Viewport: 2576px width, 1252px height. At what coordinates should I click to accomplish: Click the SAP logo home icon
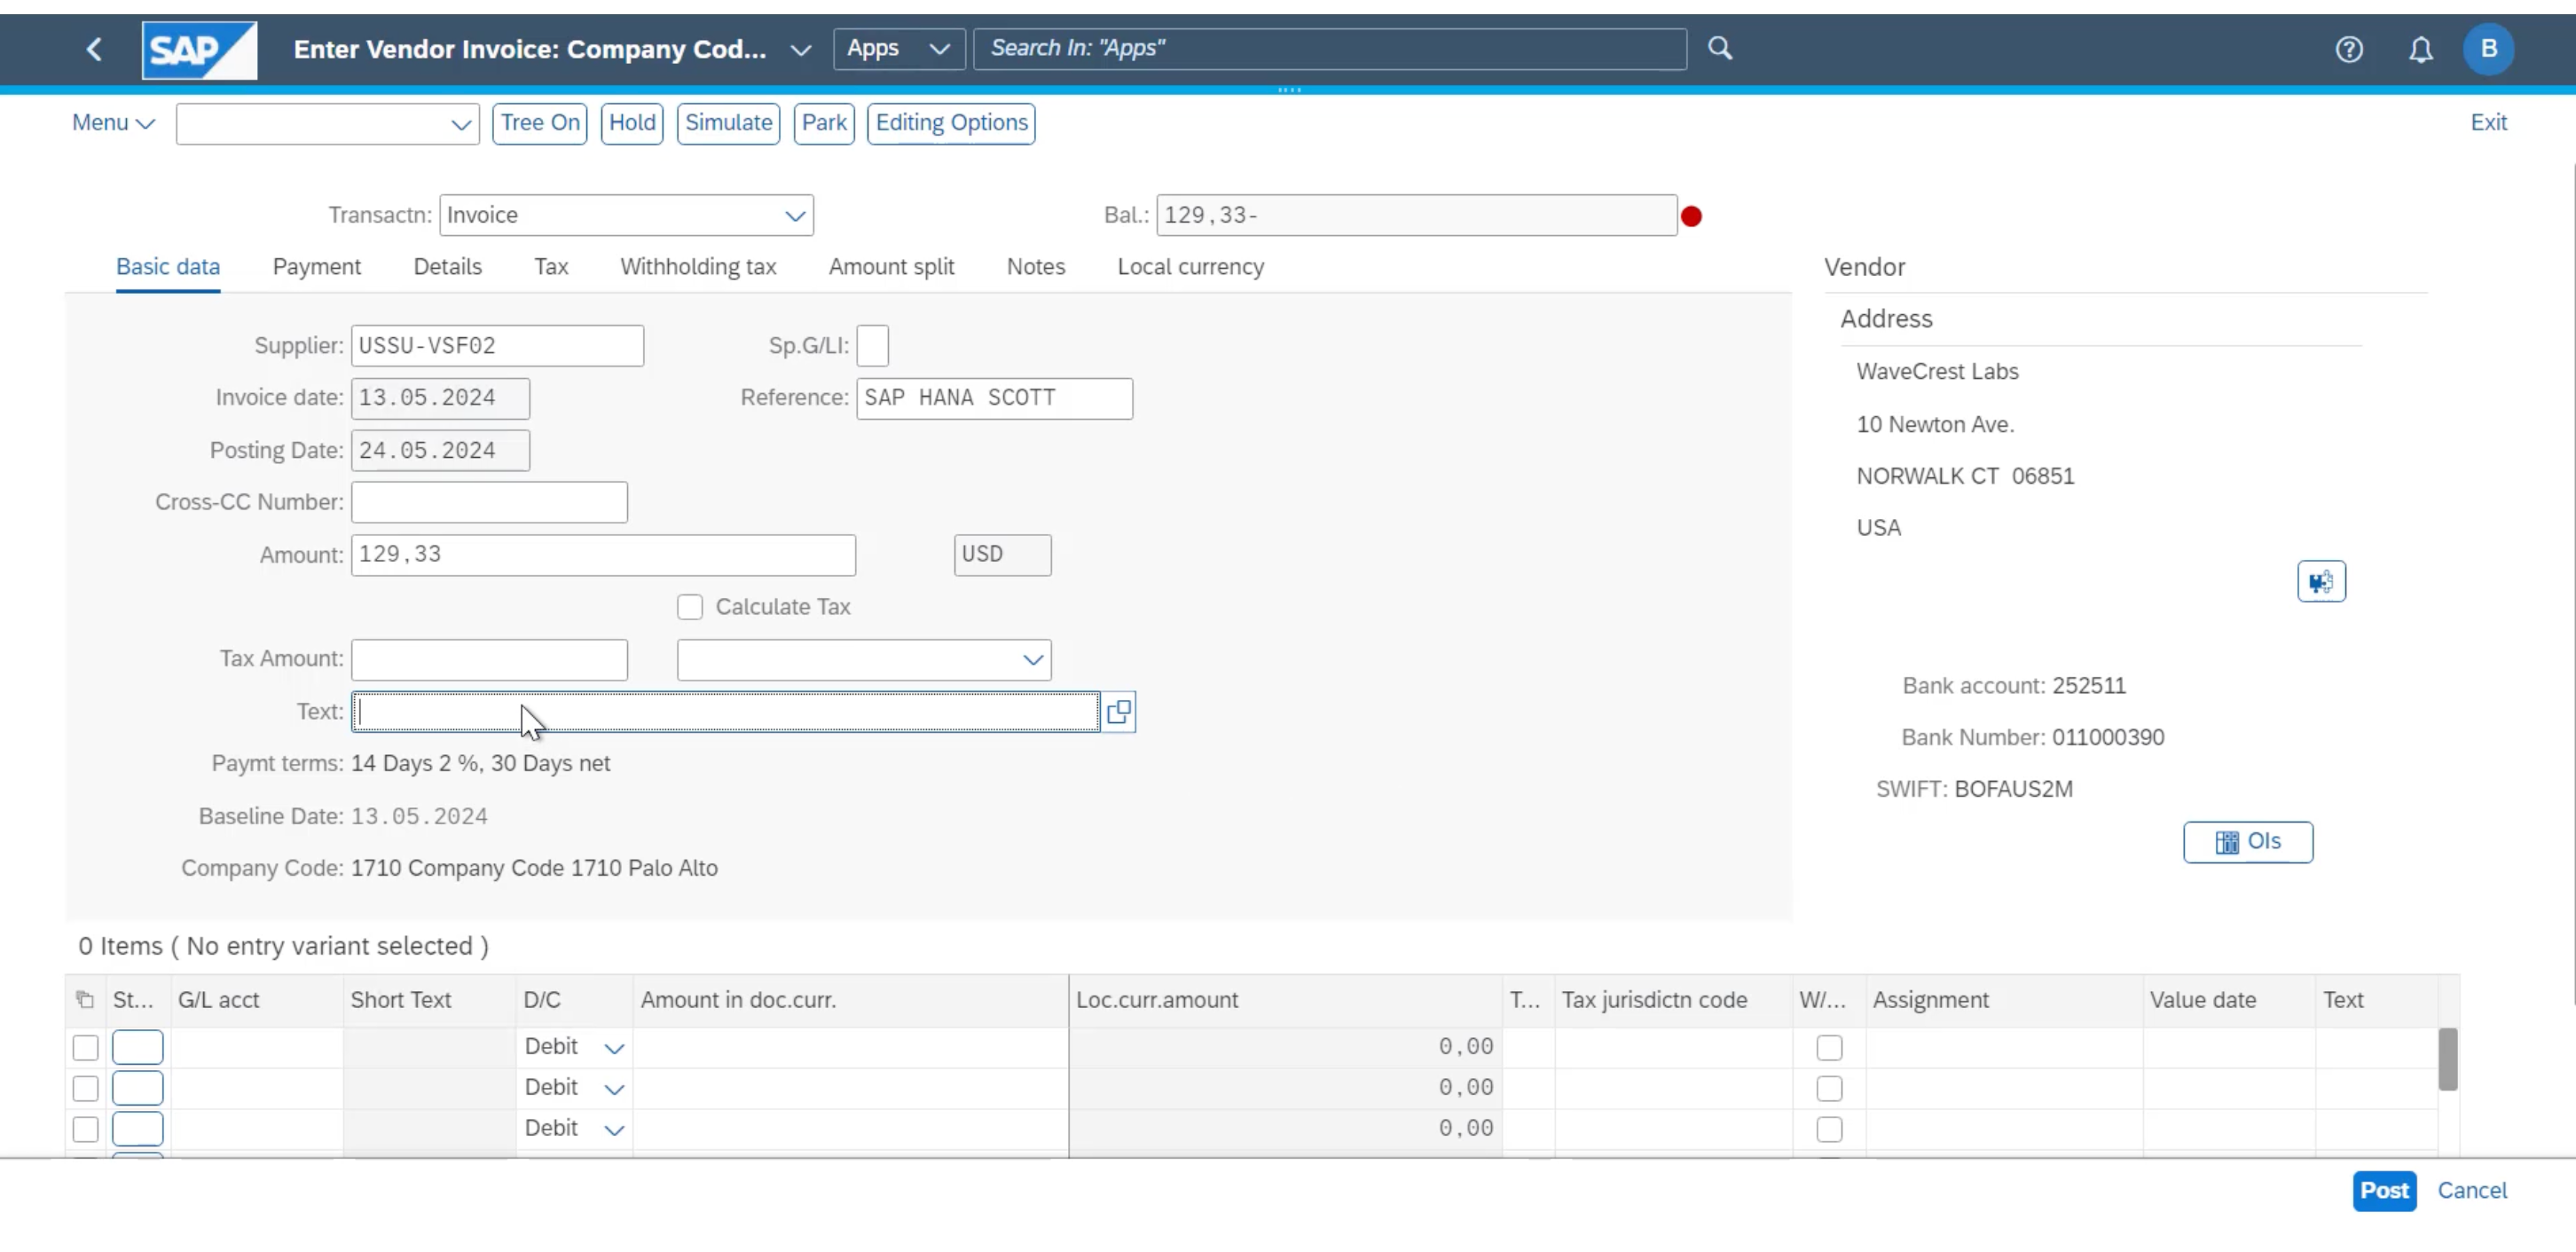coord(199,49)
